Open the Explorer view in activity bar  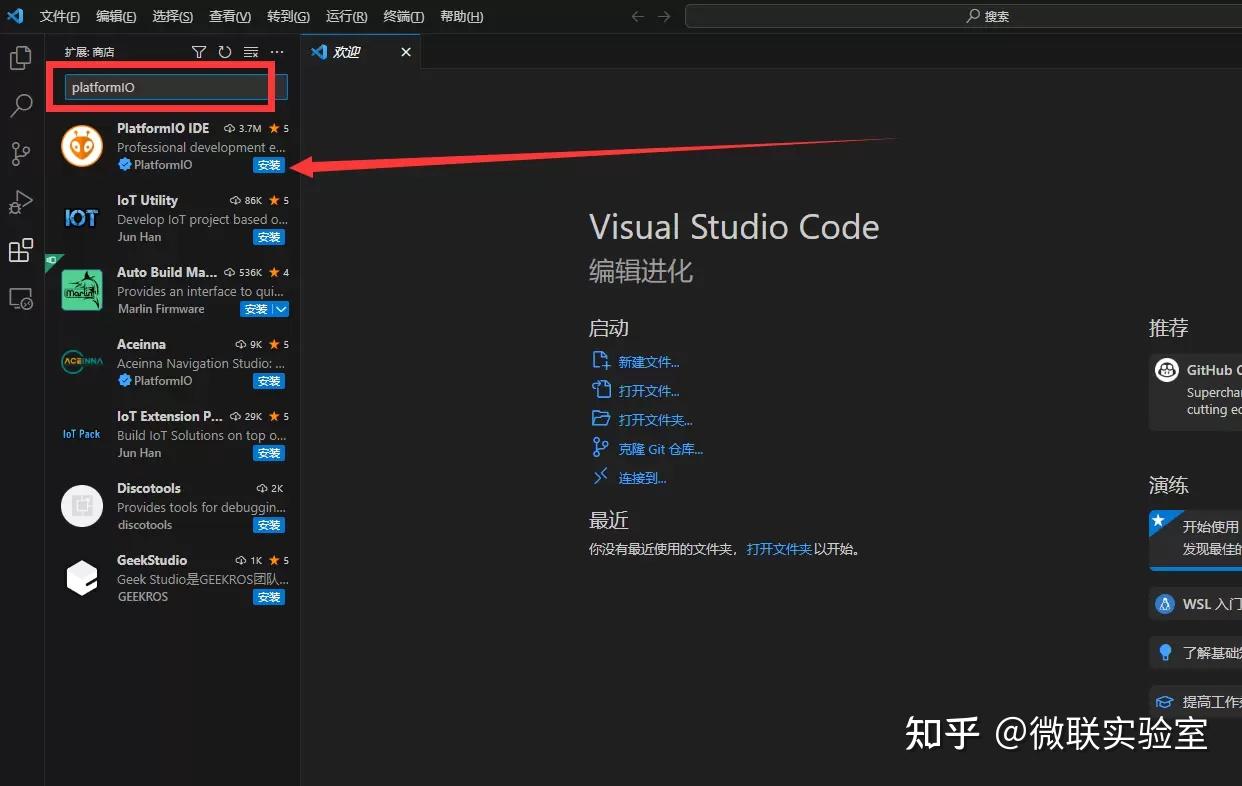click(21, 58)
